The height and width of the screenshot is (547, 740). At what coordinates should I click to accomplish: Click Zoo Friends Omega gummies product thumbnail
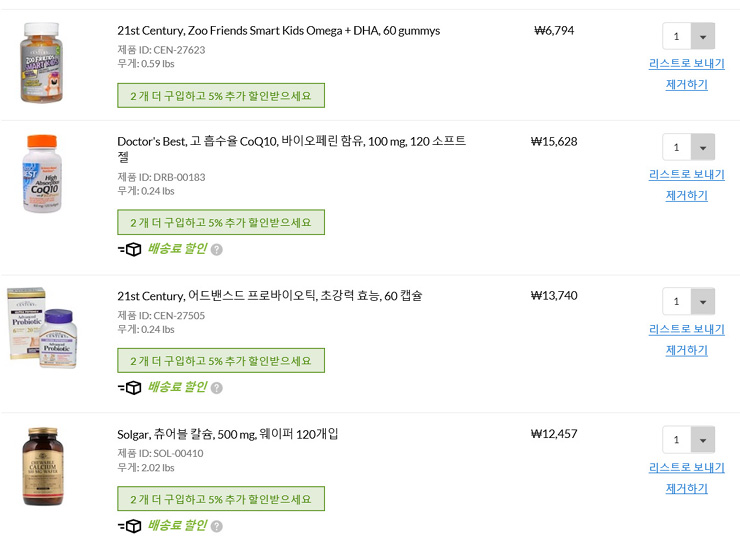click(47, 62)
